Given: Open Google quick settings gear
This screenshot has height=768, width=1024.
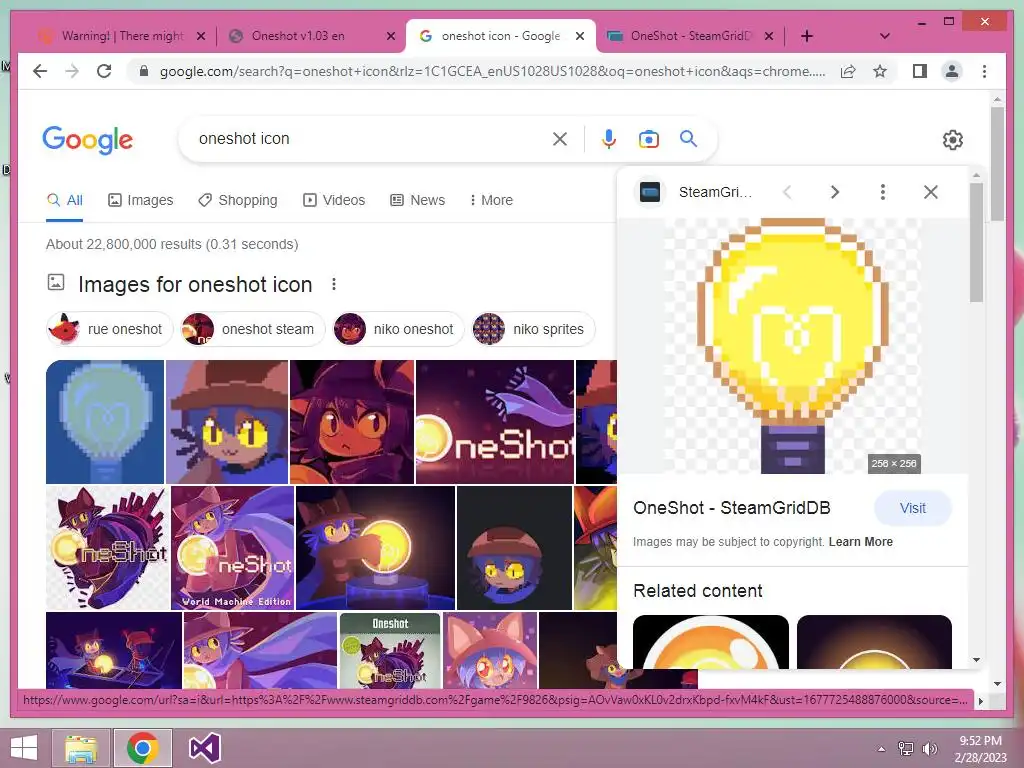Looking at the screenshot, I should (x=952, y=139).
